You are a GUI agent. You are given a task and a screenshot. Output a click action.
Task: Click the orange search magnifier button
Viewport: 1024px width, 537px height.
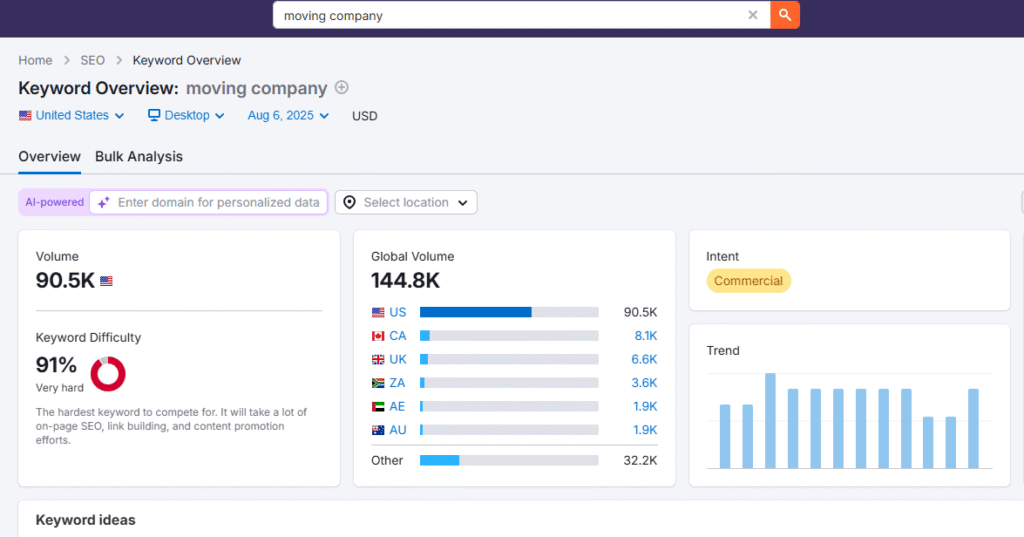click(x=785, y=15)
